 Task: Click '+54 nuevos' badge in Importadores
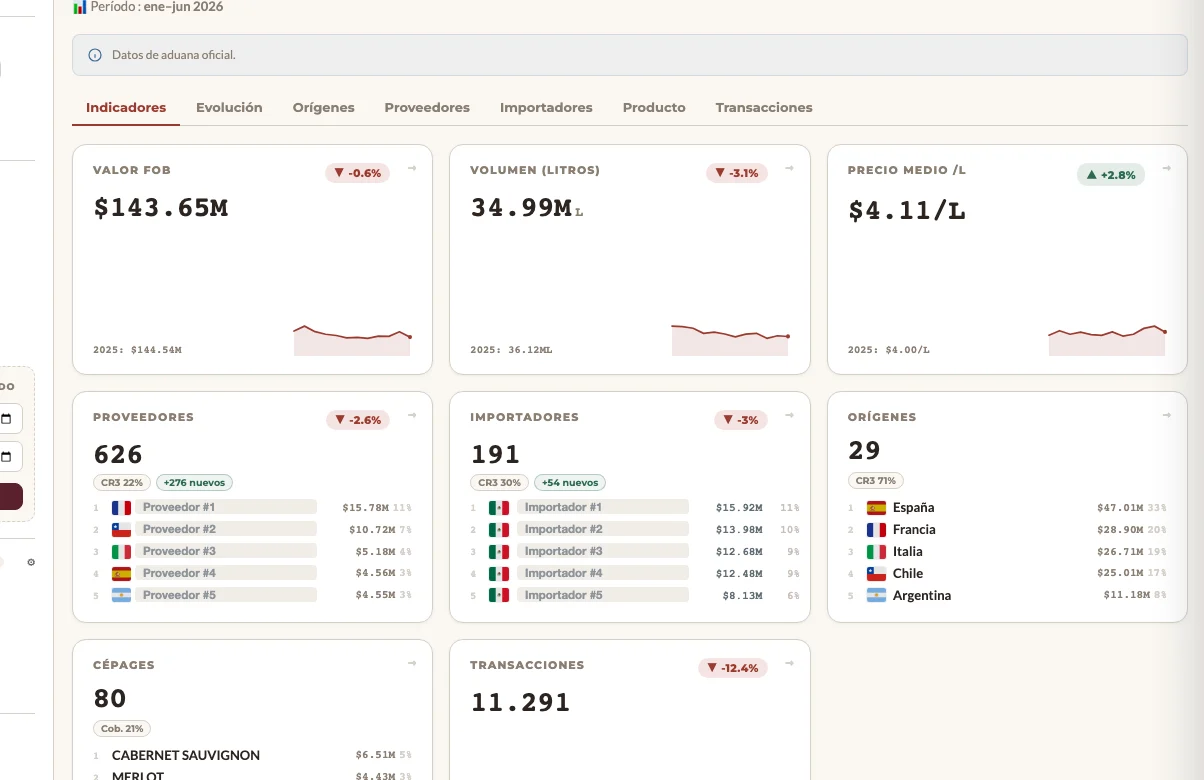(569, 482)
